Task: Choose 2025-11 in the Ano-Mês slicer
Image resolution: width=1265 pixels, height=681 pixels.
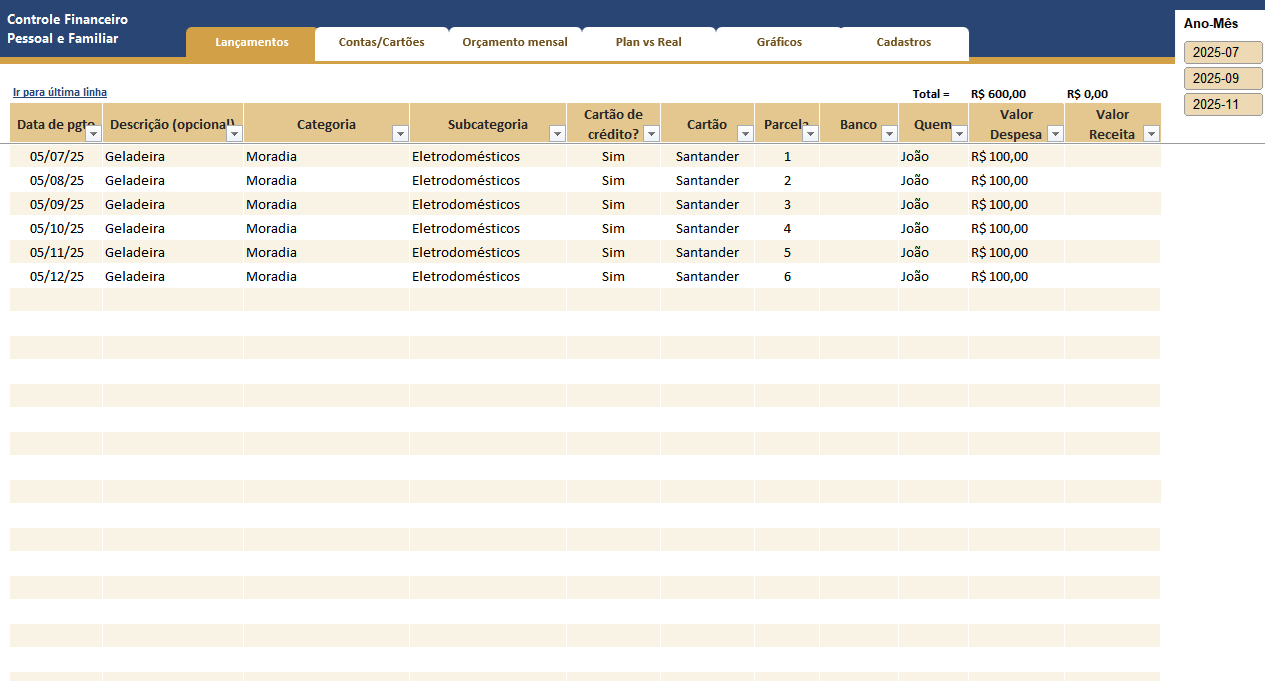Action: click(1222, 105)
